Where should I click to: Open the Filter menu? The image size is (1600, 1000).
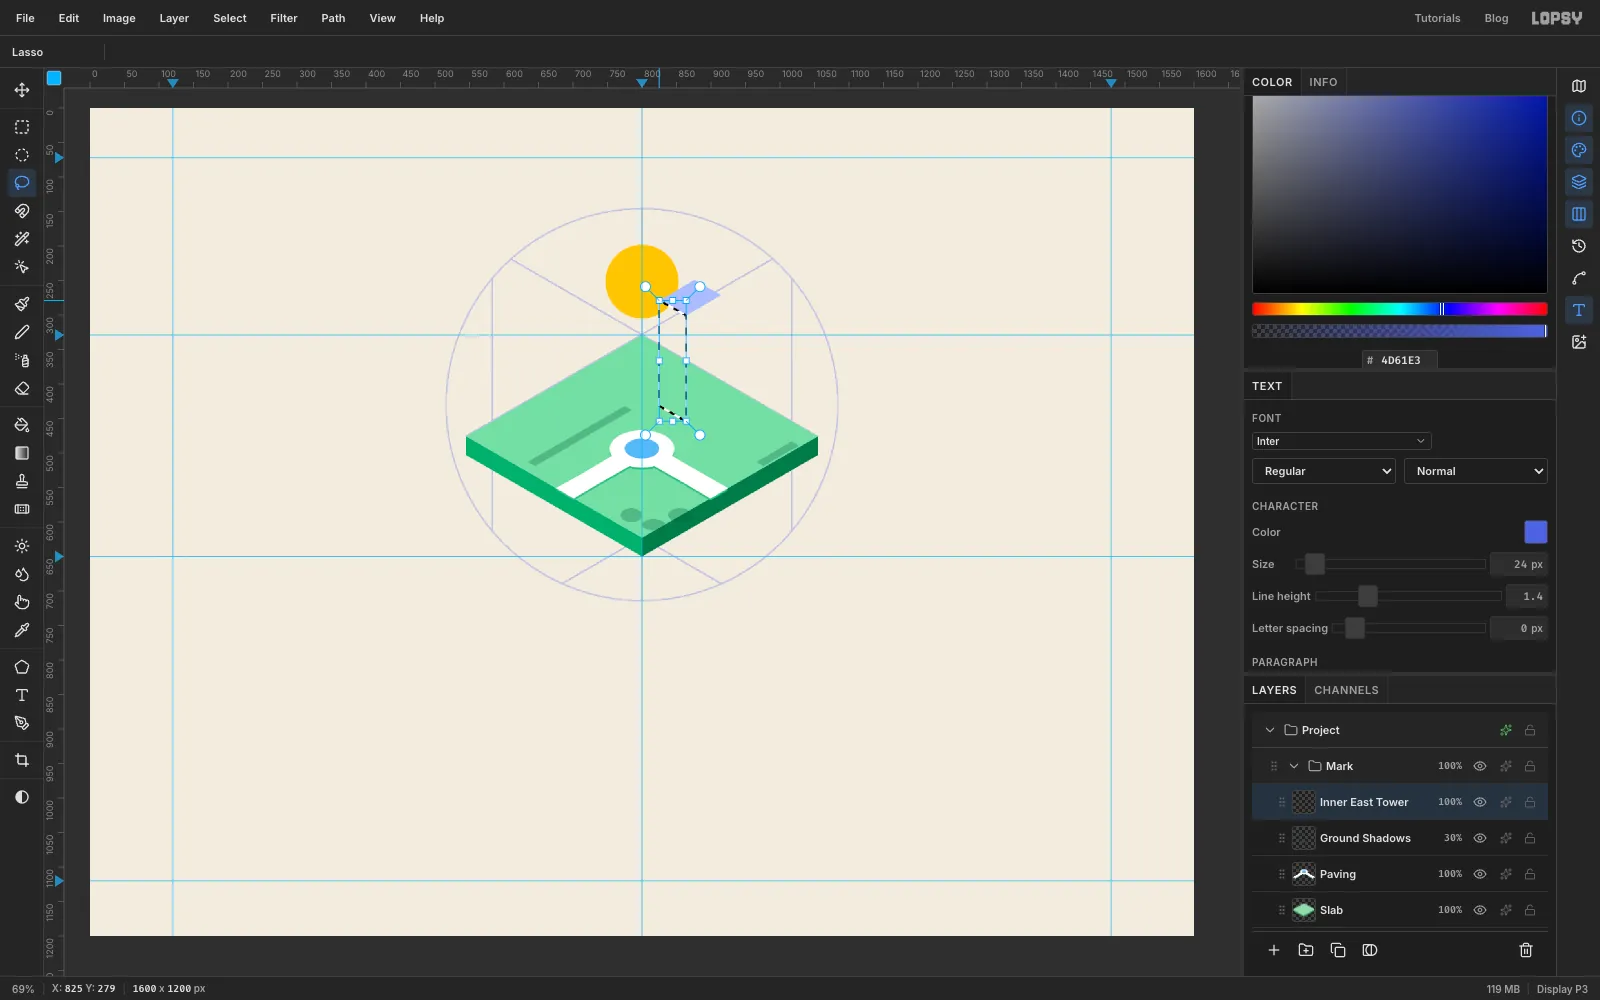[284, 18]
